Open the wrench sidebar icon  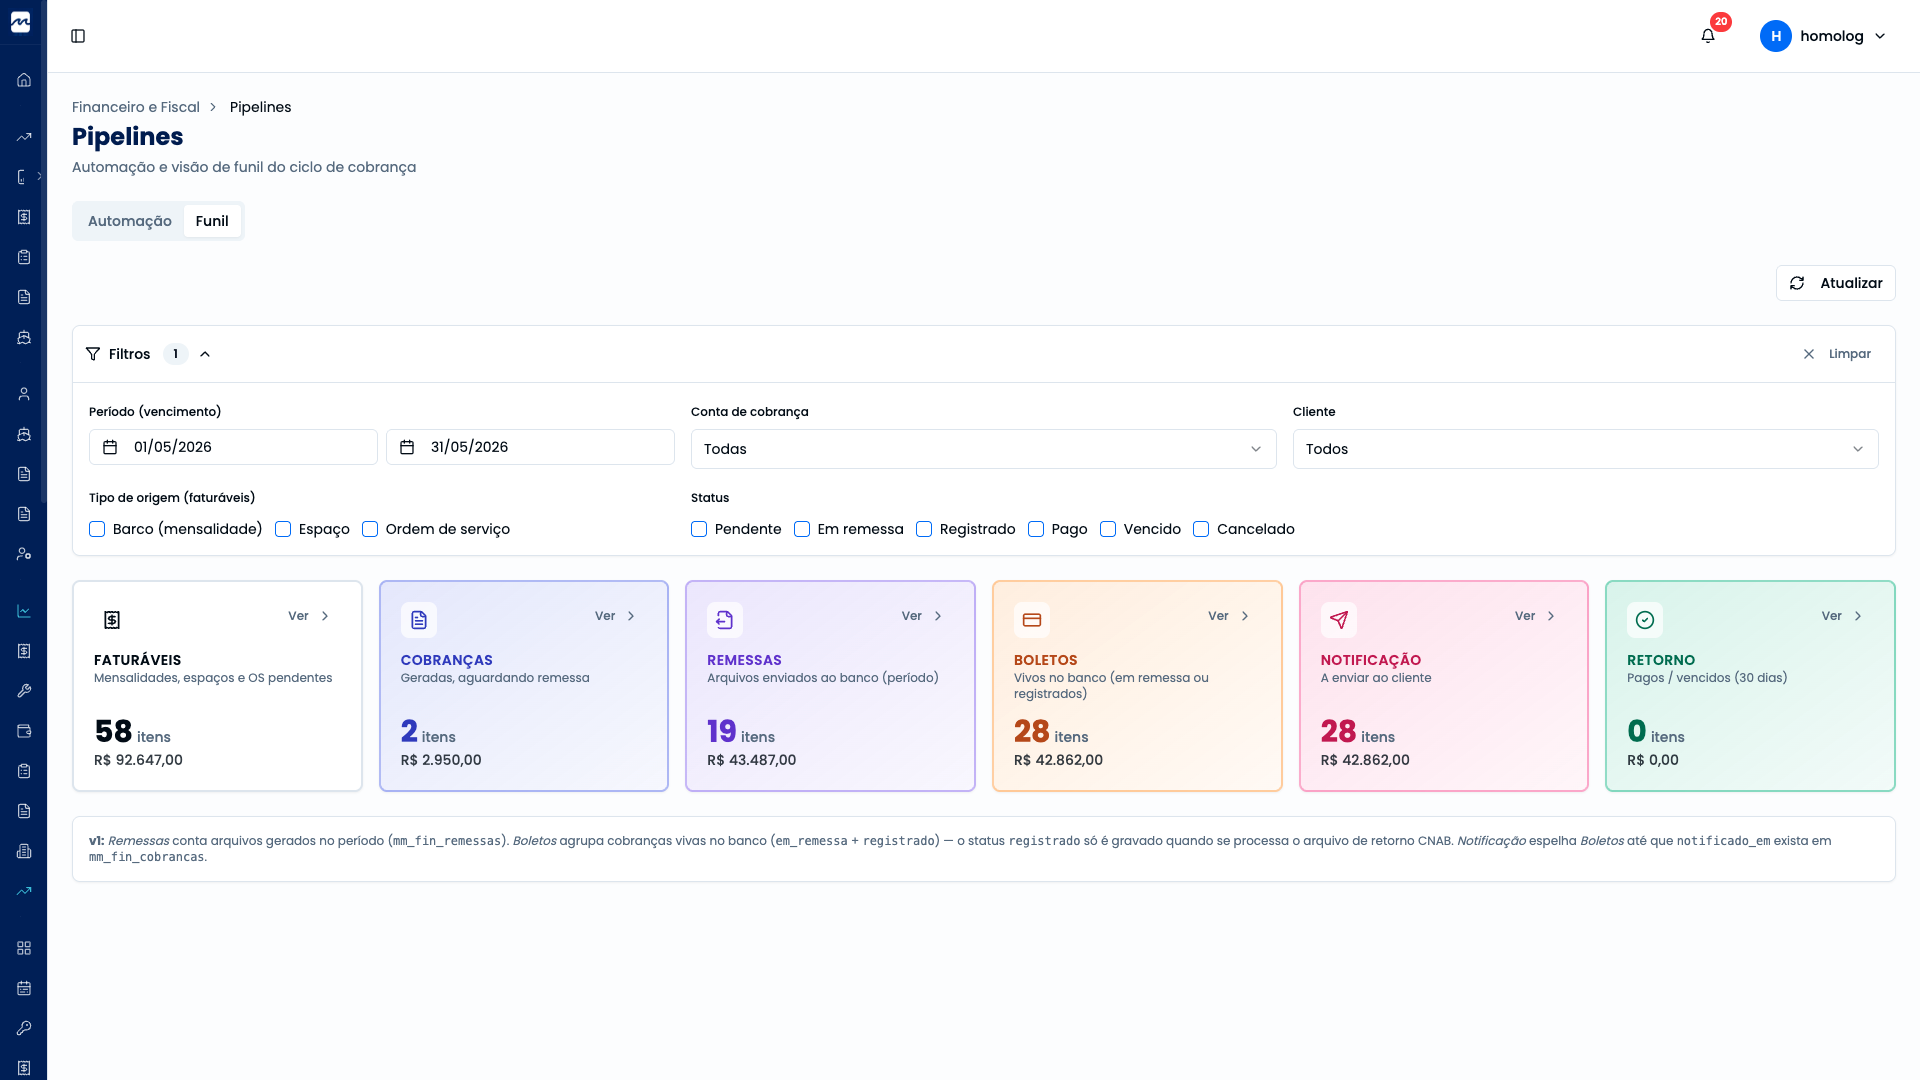tap(24, 691)
